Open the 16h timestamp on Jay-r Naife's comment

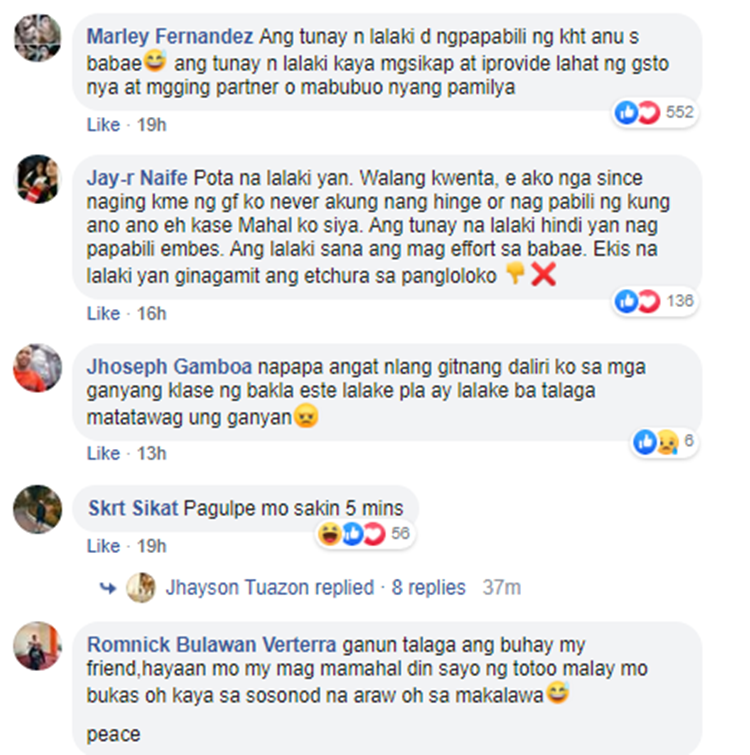click(x=152, y=313)
